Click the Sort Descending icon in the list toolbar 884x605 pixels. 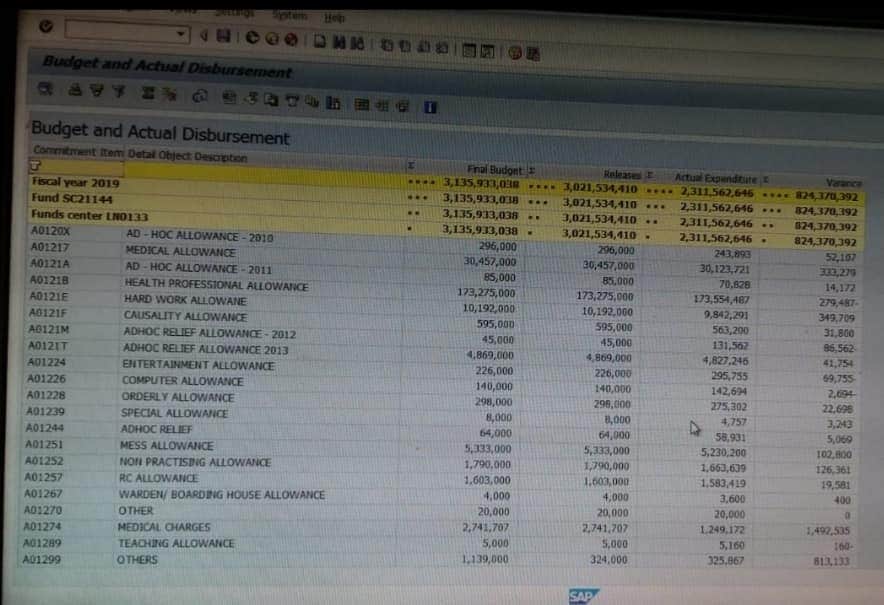point(96,91)
